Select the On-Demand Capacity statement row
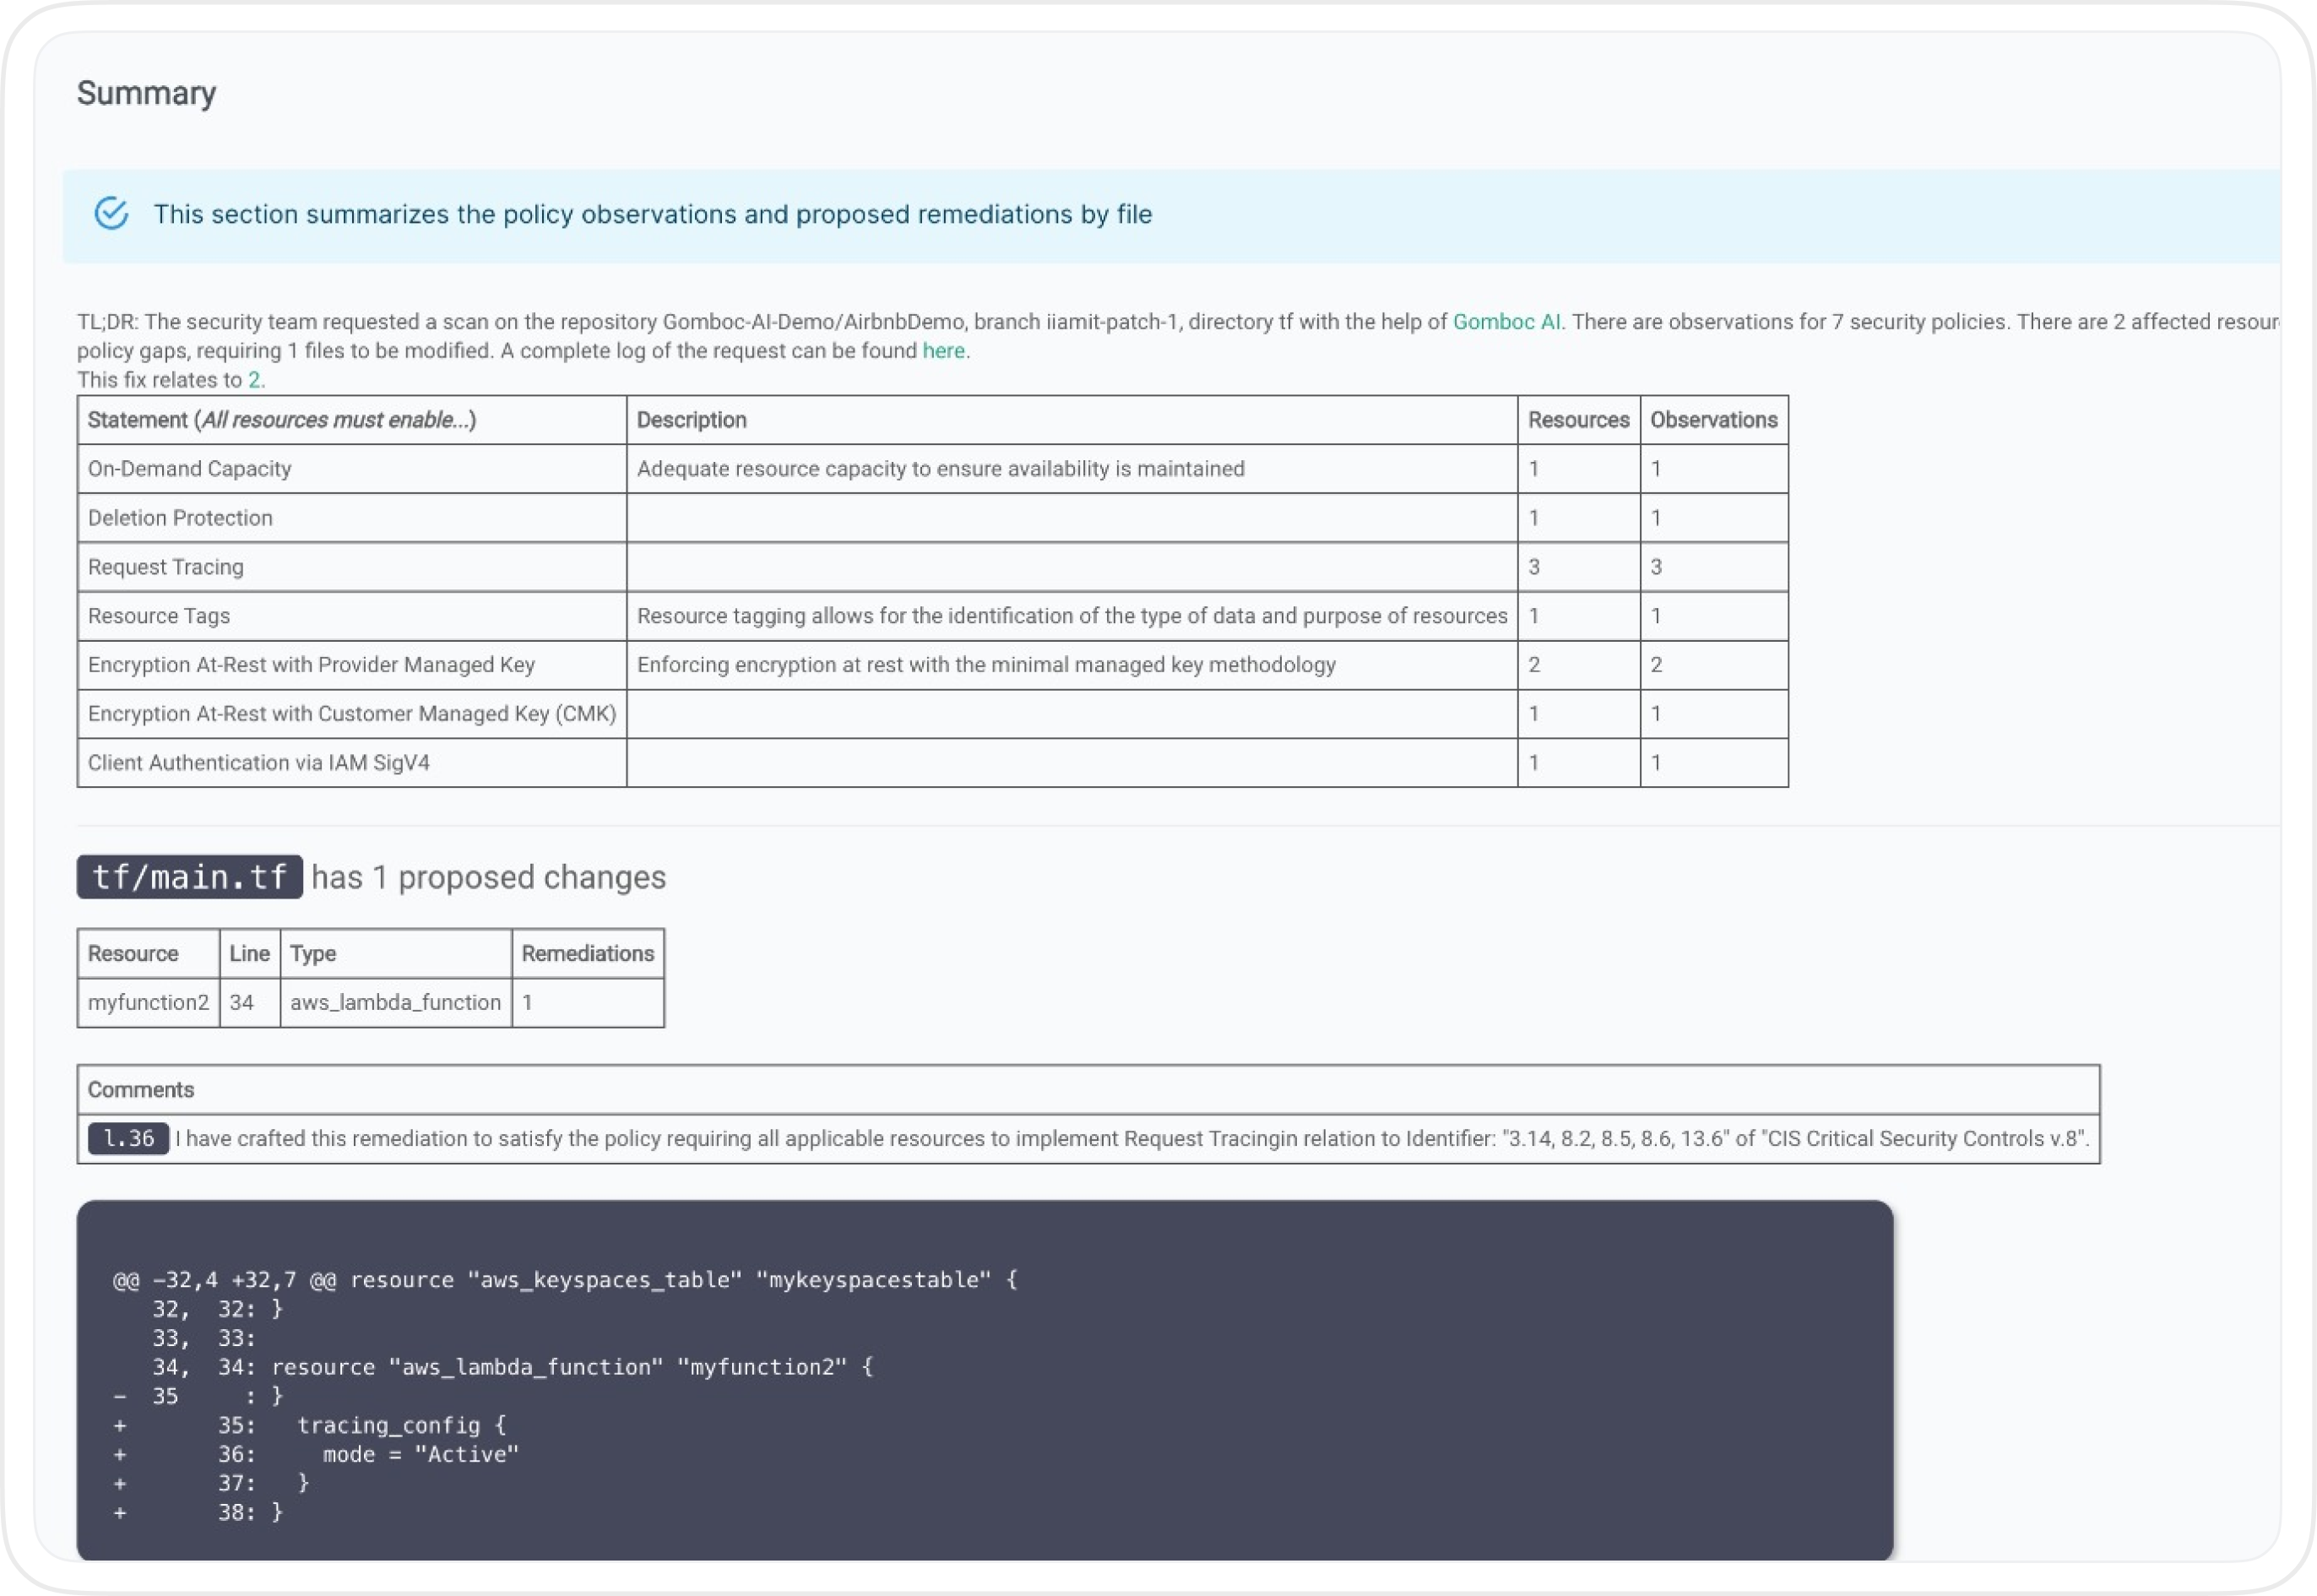Viewport: 2317px width, 1596px height. pos(932,468)
